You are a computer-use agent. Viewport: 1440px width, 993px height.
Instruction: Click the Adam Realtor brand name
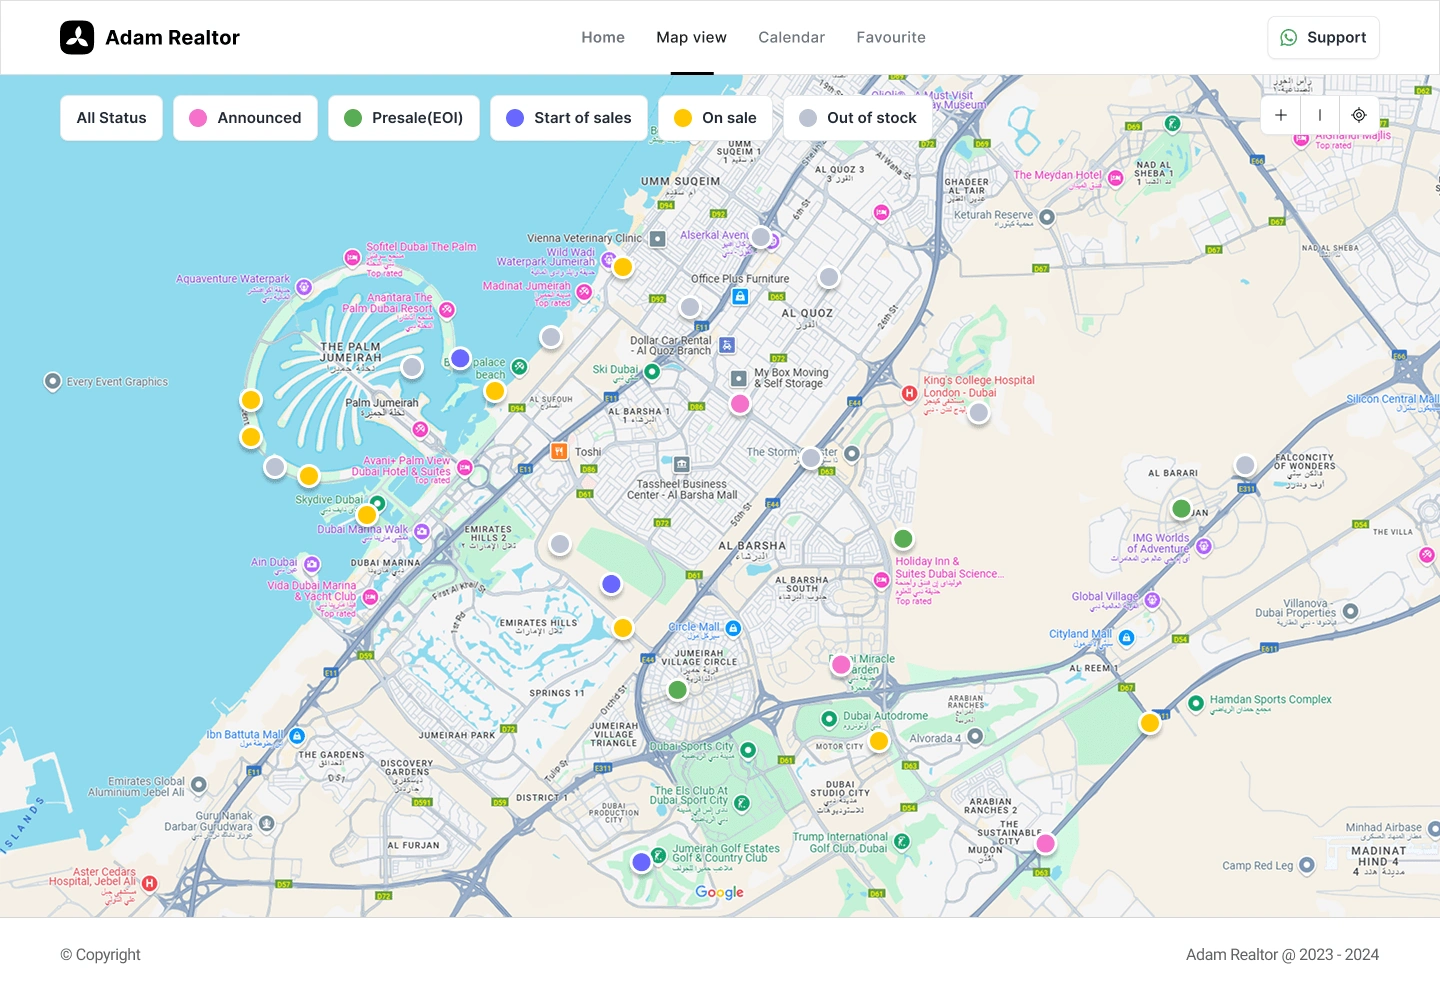173,38
